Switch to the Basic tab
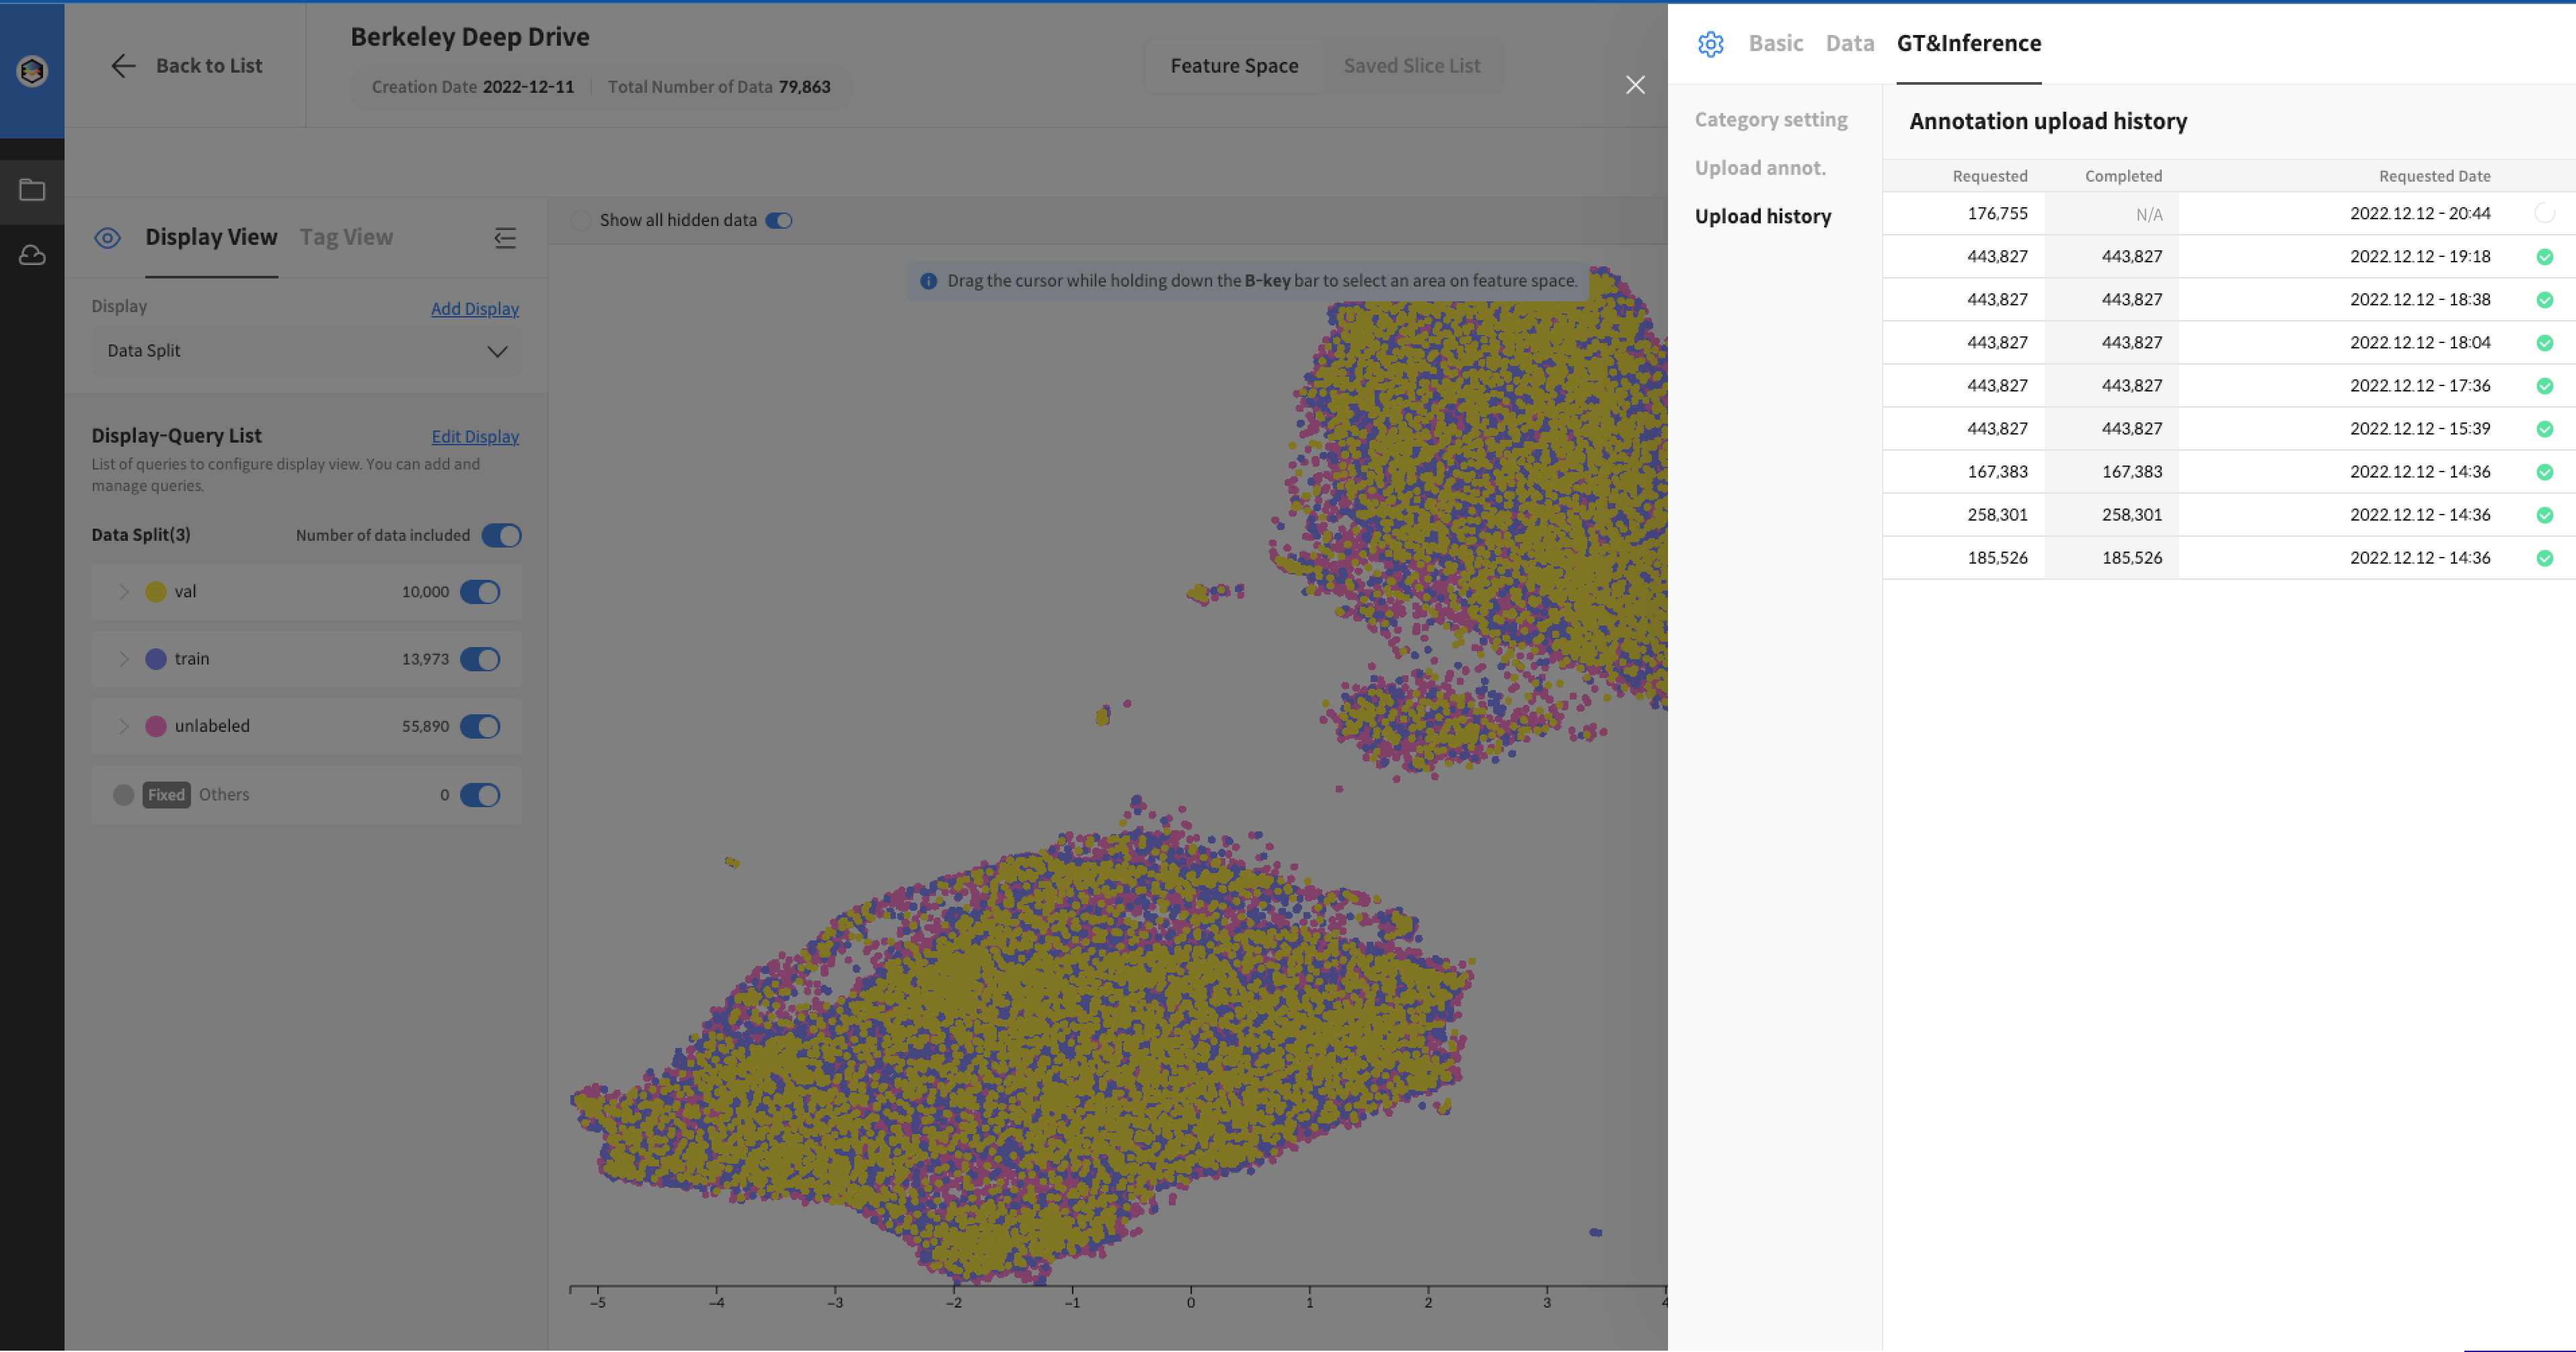 tap(1775, 43)
